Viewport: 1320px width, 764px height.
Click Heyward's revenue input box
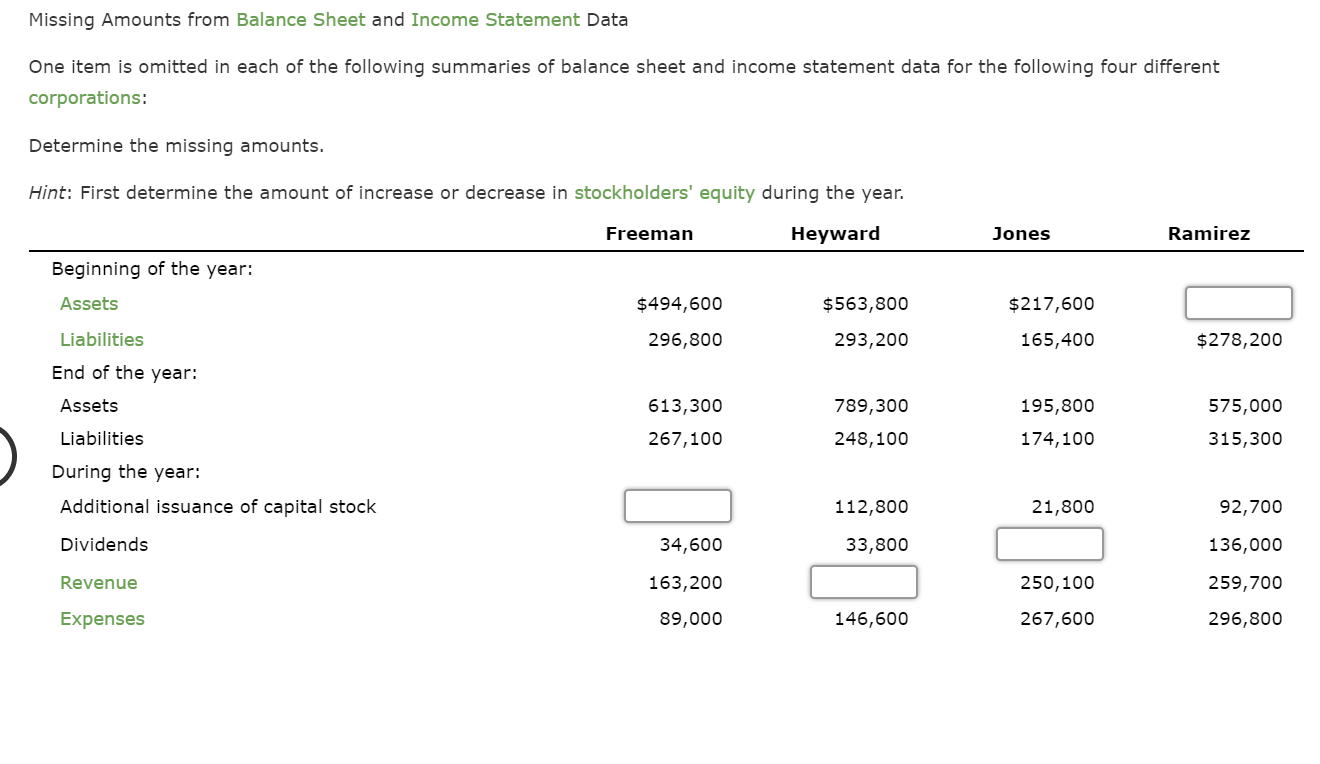point(864,582)
